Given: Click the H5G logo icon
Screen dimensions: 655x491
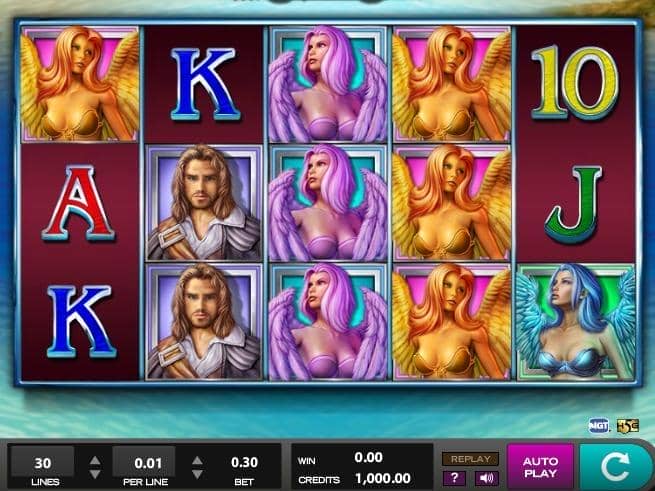Looking at the screenshot, I should [x=627, y=426].
